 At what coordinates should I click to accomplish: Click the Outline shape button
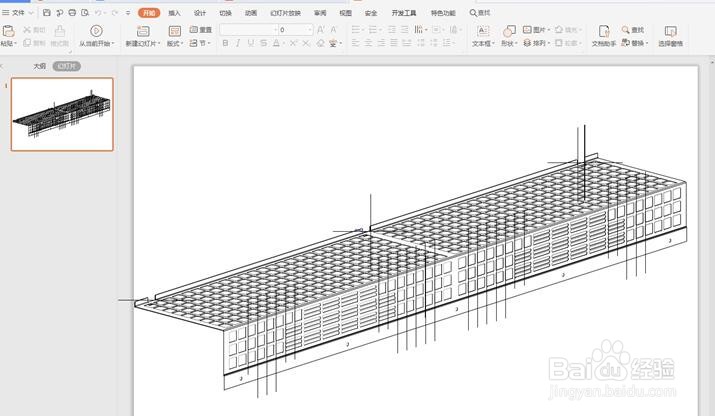point(566,43)
